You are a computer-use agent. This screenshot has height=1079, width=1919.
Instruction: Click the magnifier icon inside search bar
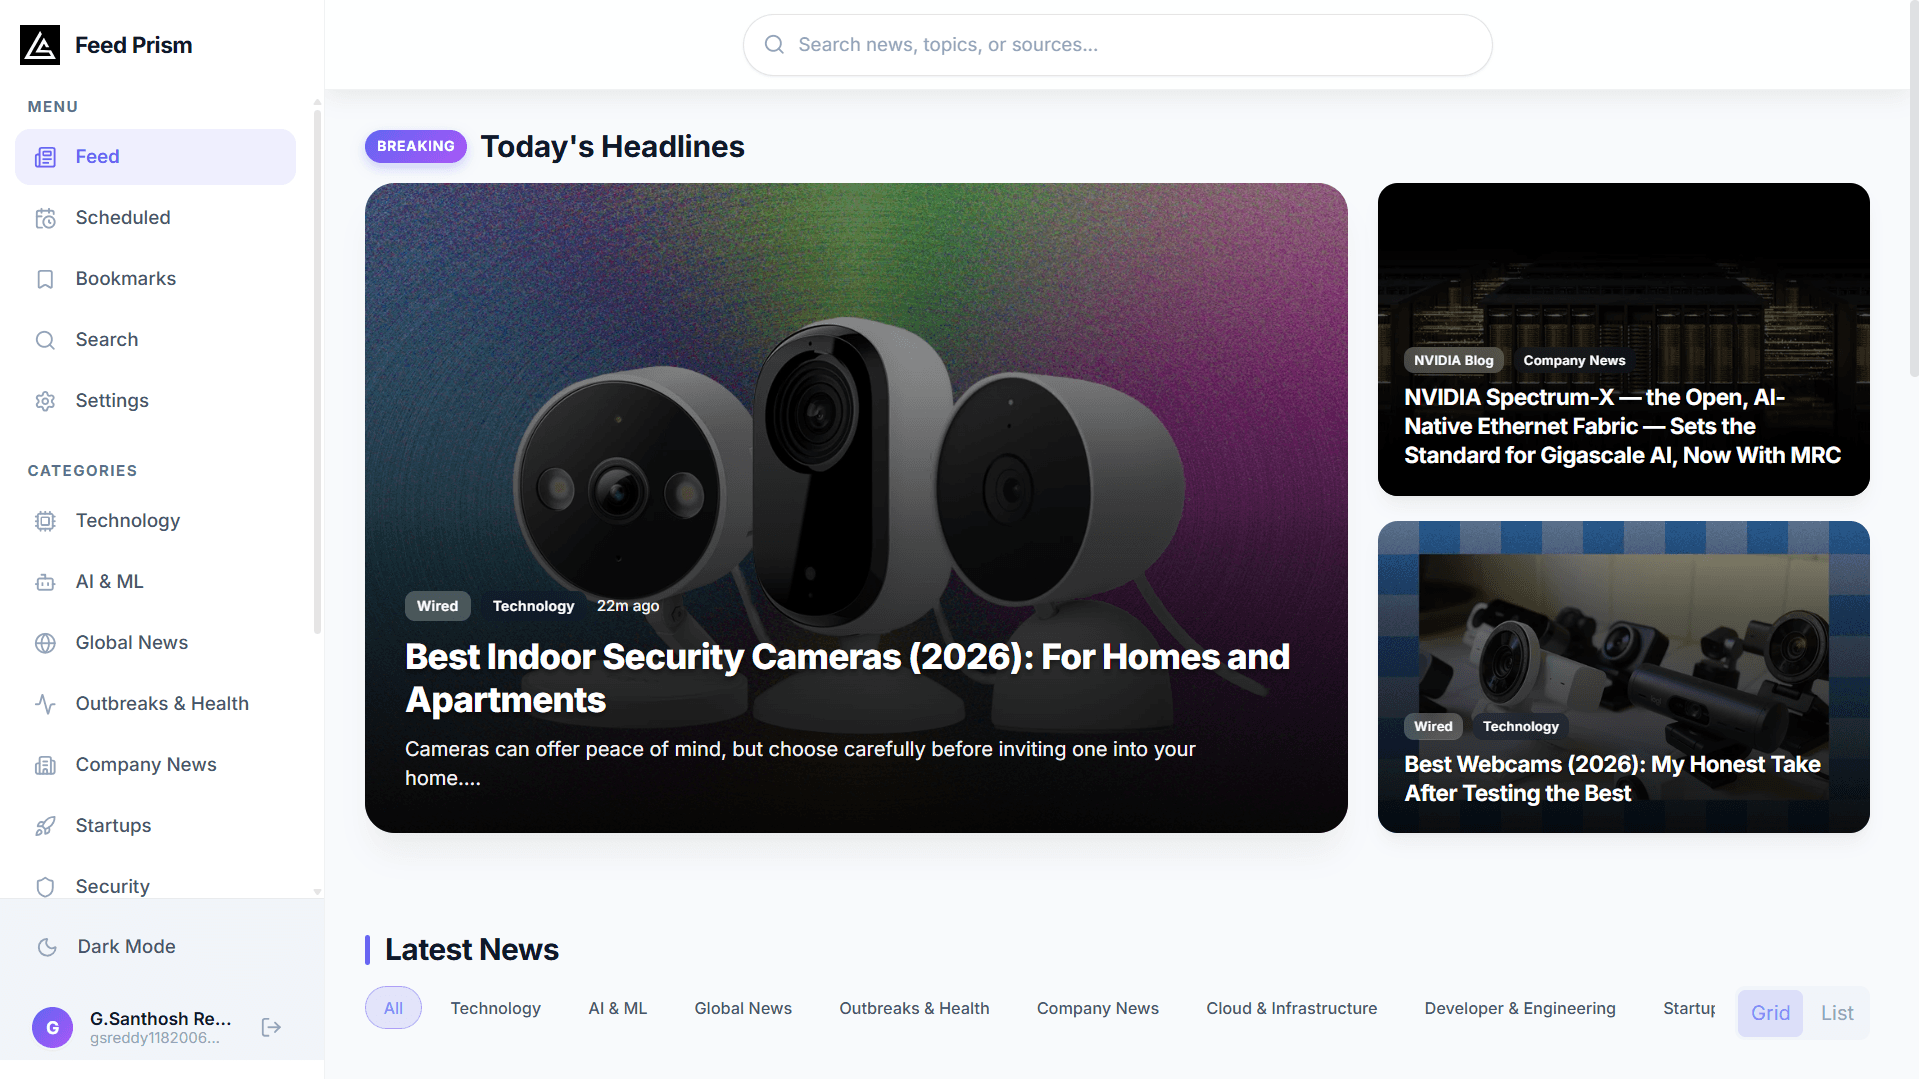(x=774, y=45)
